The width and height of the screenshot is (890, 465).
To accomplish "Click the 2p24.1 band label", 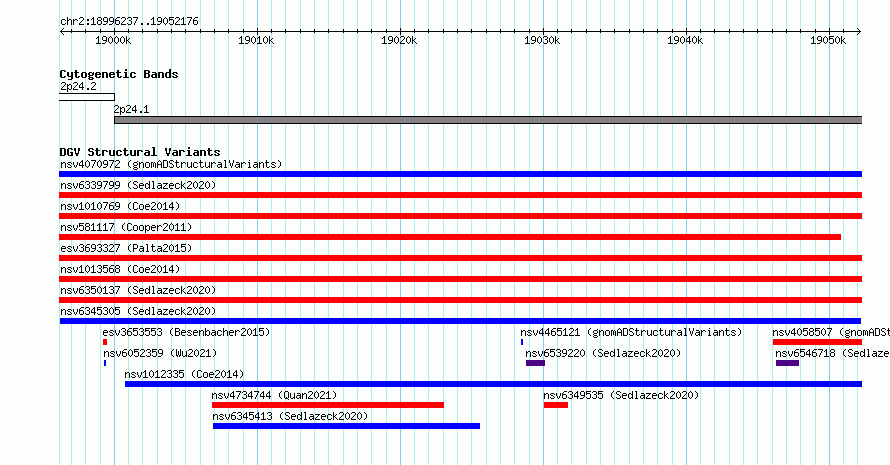I will point(131,110).
